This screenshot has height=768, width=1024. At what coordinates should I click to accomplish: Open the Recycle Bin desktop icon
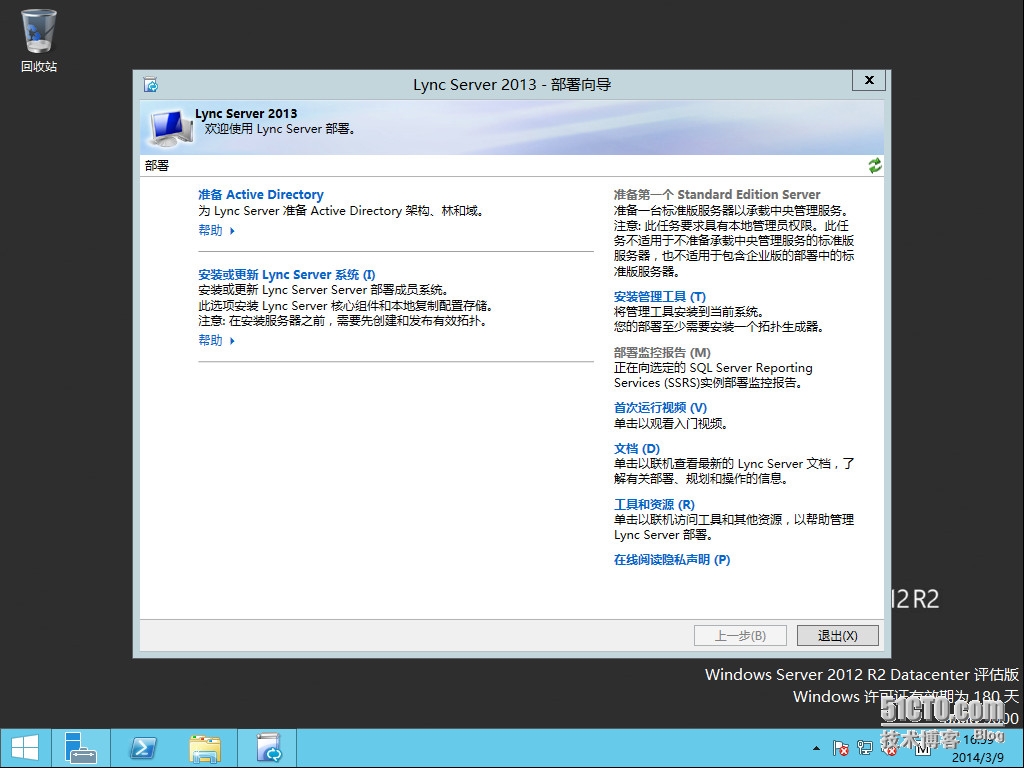39,40
